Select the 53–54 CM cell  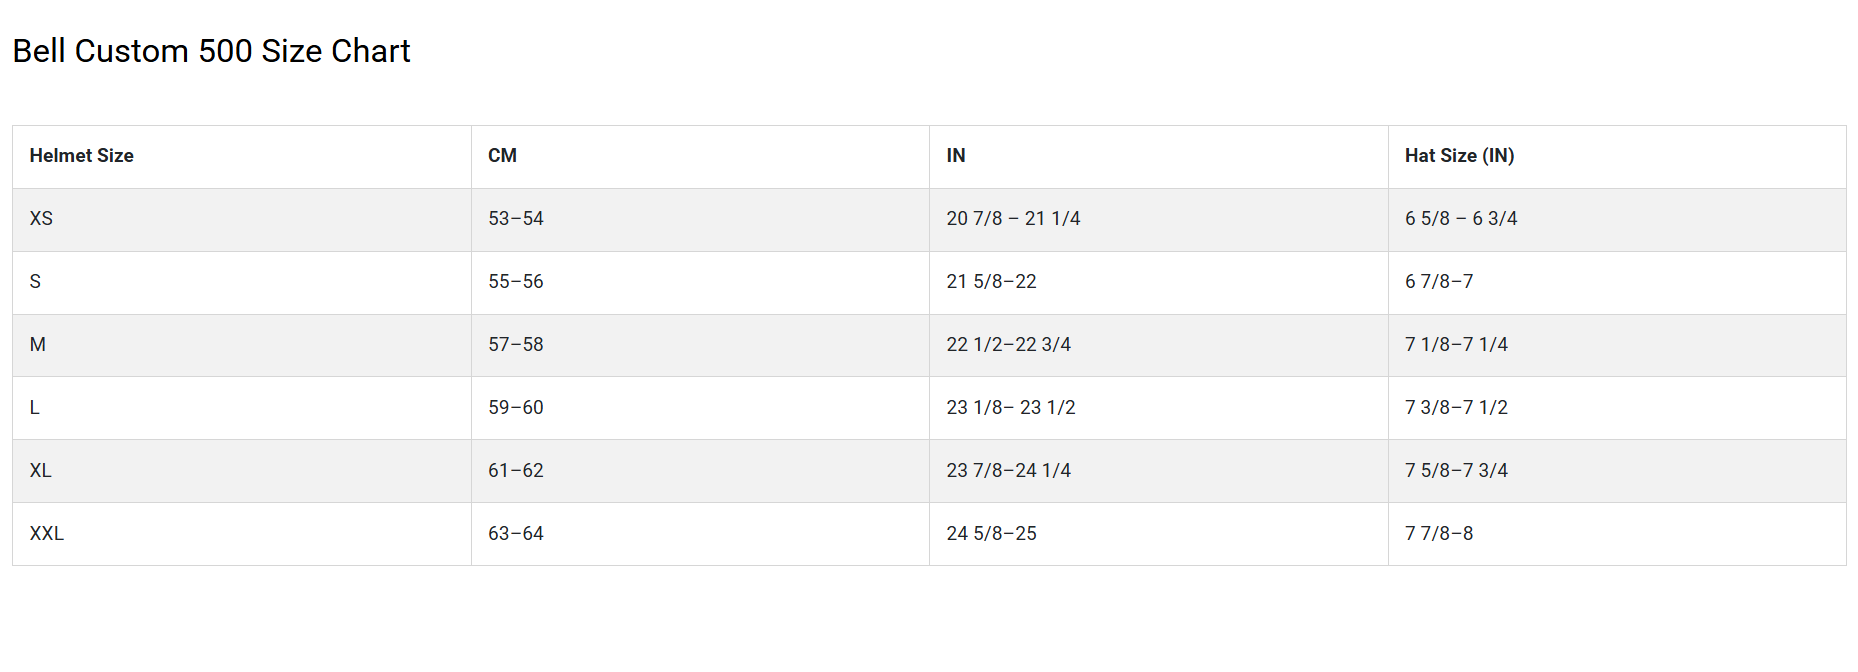[515, 219]
